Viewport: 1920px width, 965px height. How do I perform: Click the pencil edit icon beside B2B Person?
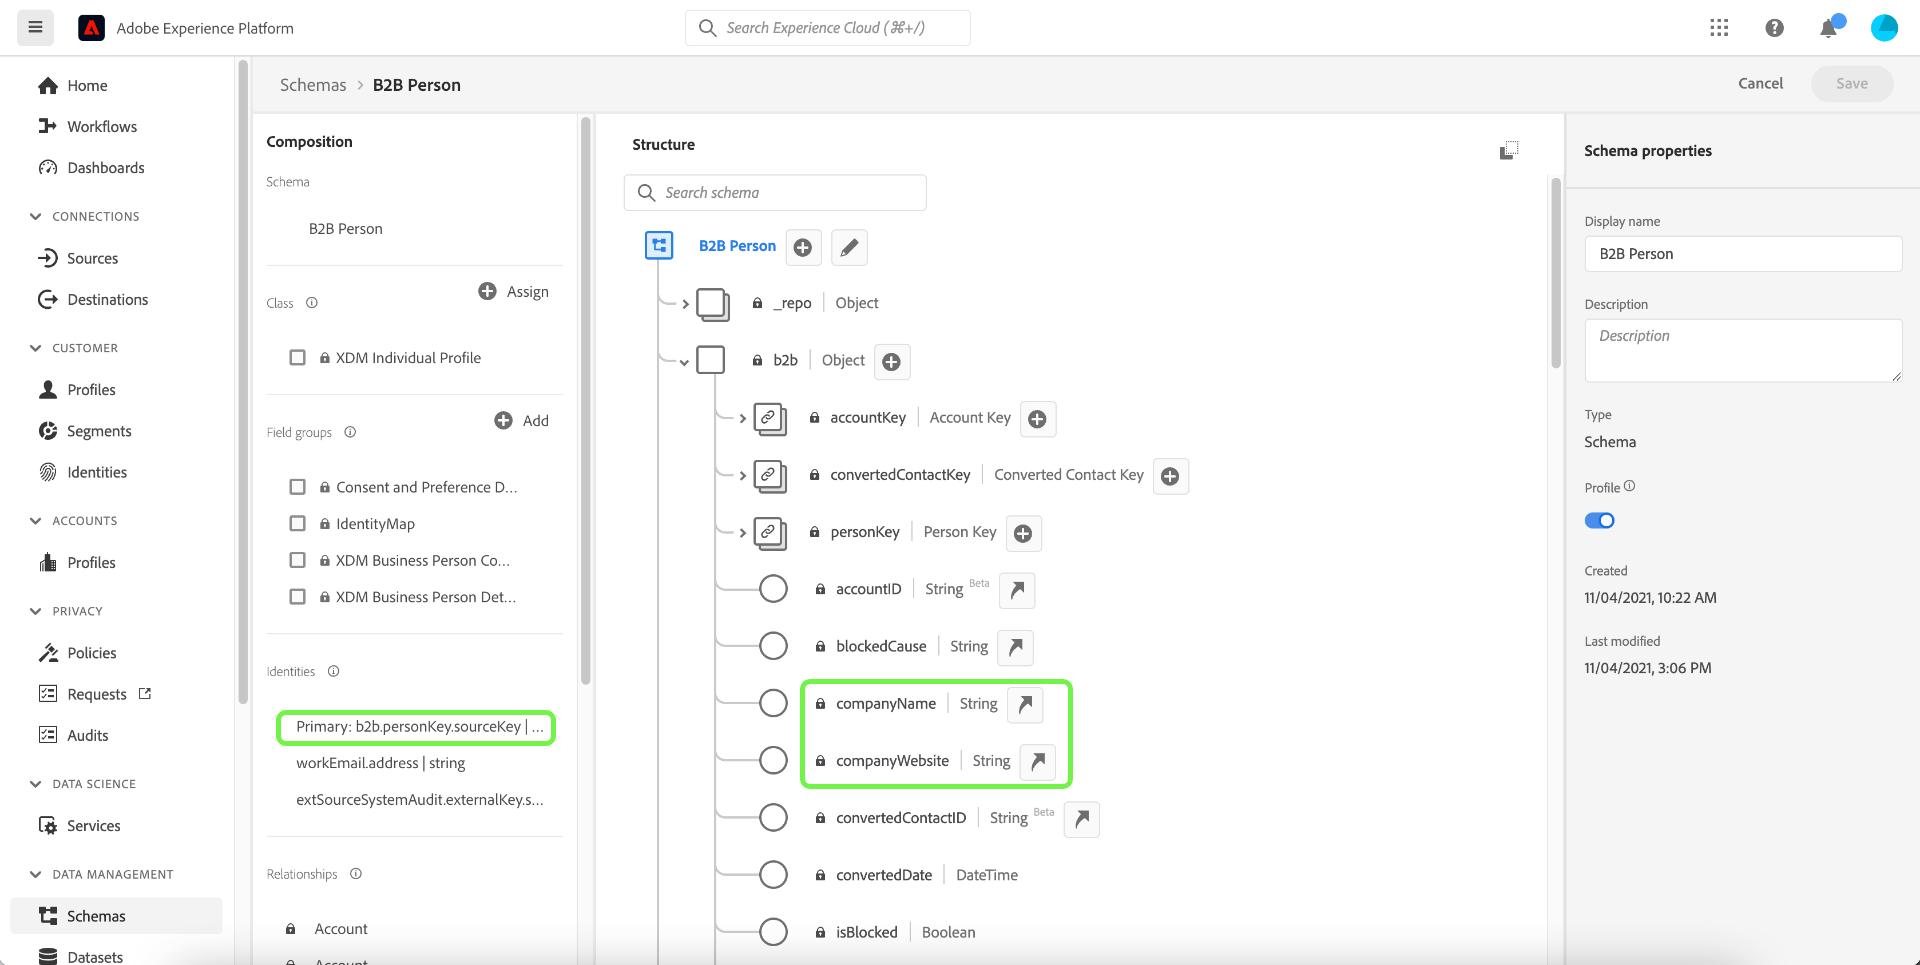[849, 247]
